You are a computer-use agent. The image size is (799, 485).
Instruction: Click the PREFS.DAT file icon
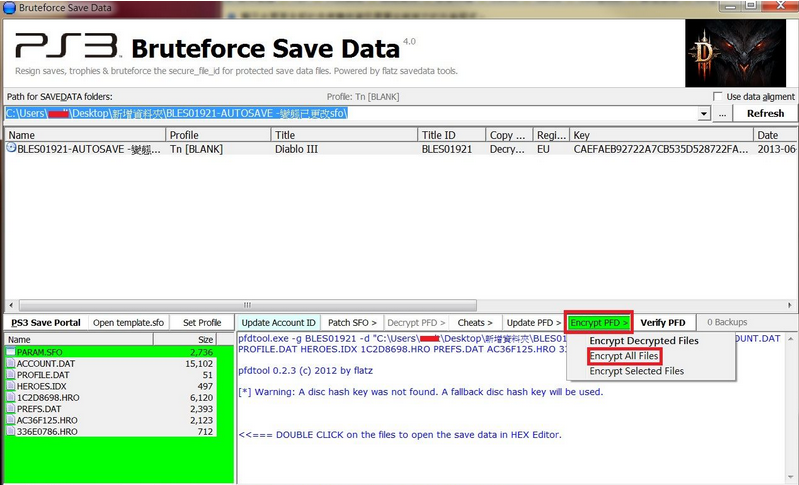click(x=11, y=409)
